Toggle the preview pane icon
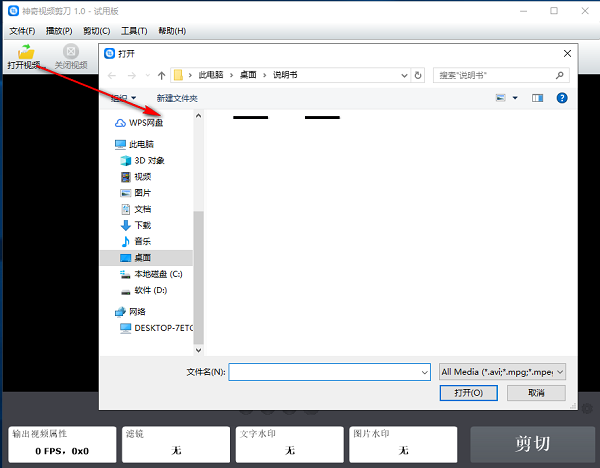600x468 pixels. pyautogui.click(x=537, y=98)
